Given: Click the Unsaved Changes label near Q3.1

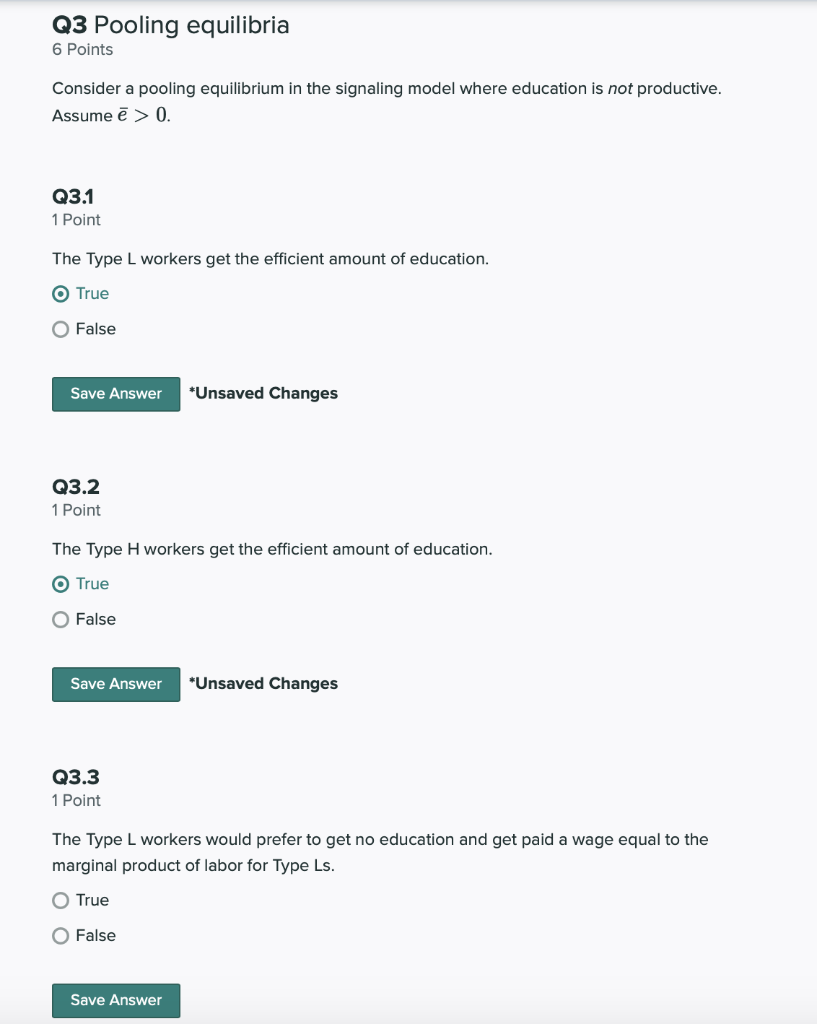Looking at the screenshot, I should tap(263, 393).
